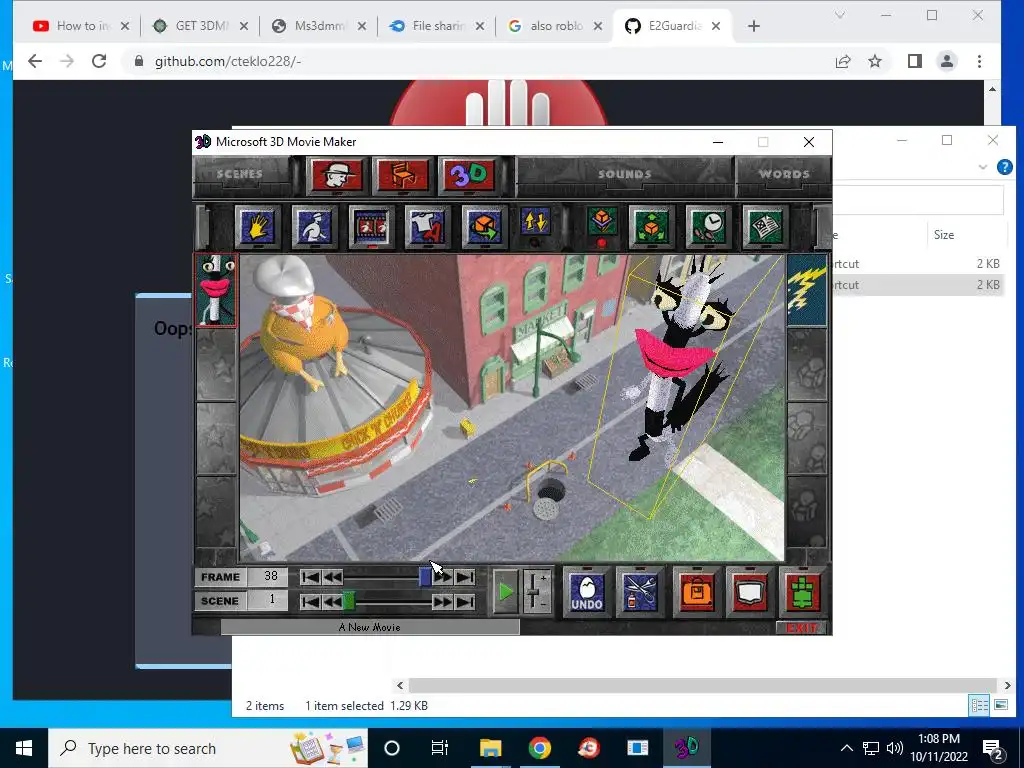Screen dimensions: 1024x768
Task: Open the 3D Words button
Action: tap(469, 175)
